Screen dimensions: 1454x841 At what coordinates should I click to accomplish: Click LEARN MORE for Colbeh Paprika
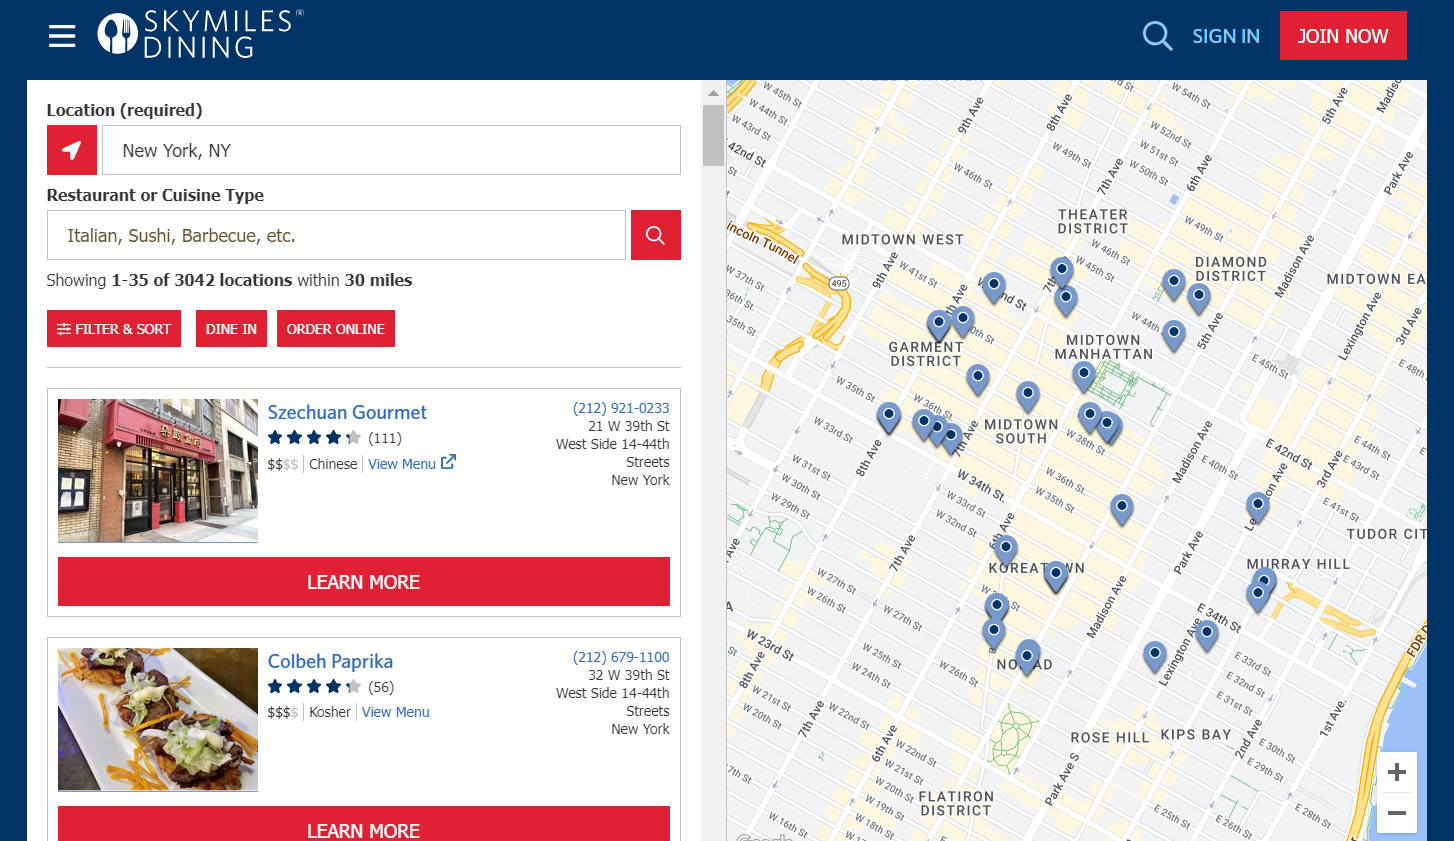[x=364, y=824]
